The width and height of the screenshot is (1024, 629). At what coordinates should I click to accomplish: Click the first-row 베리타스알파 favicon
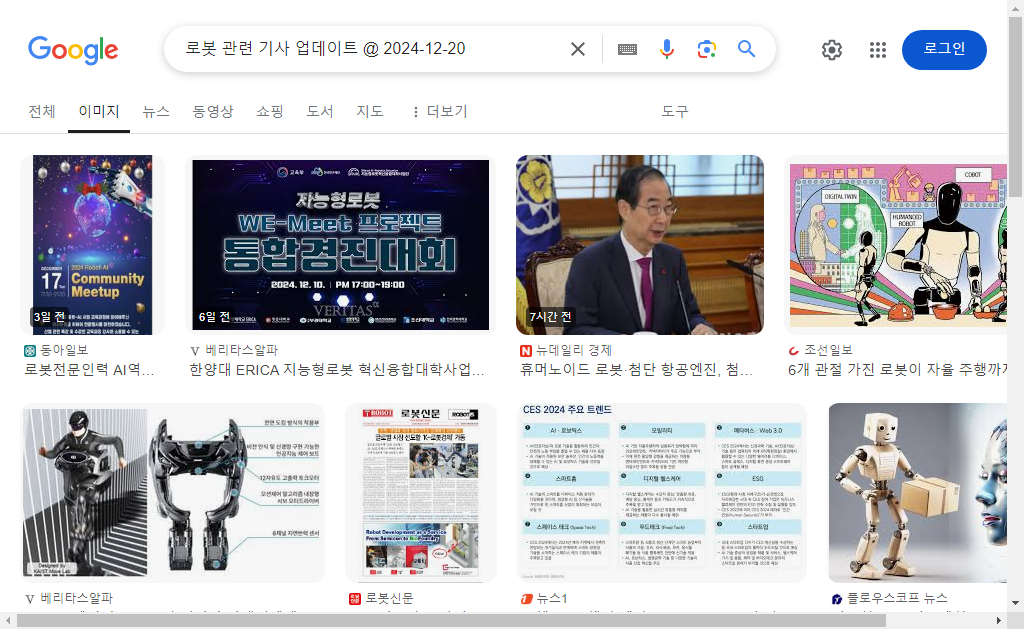click(x=195, y=351)
